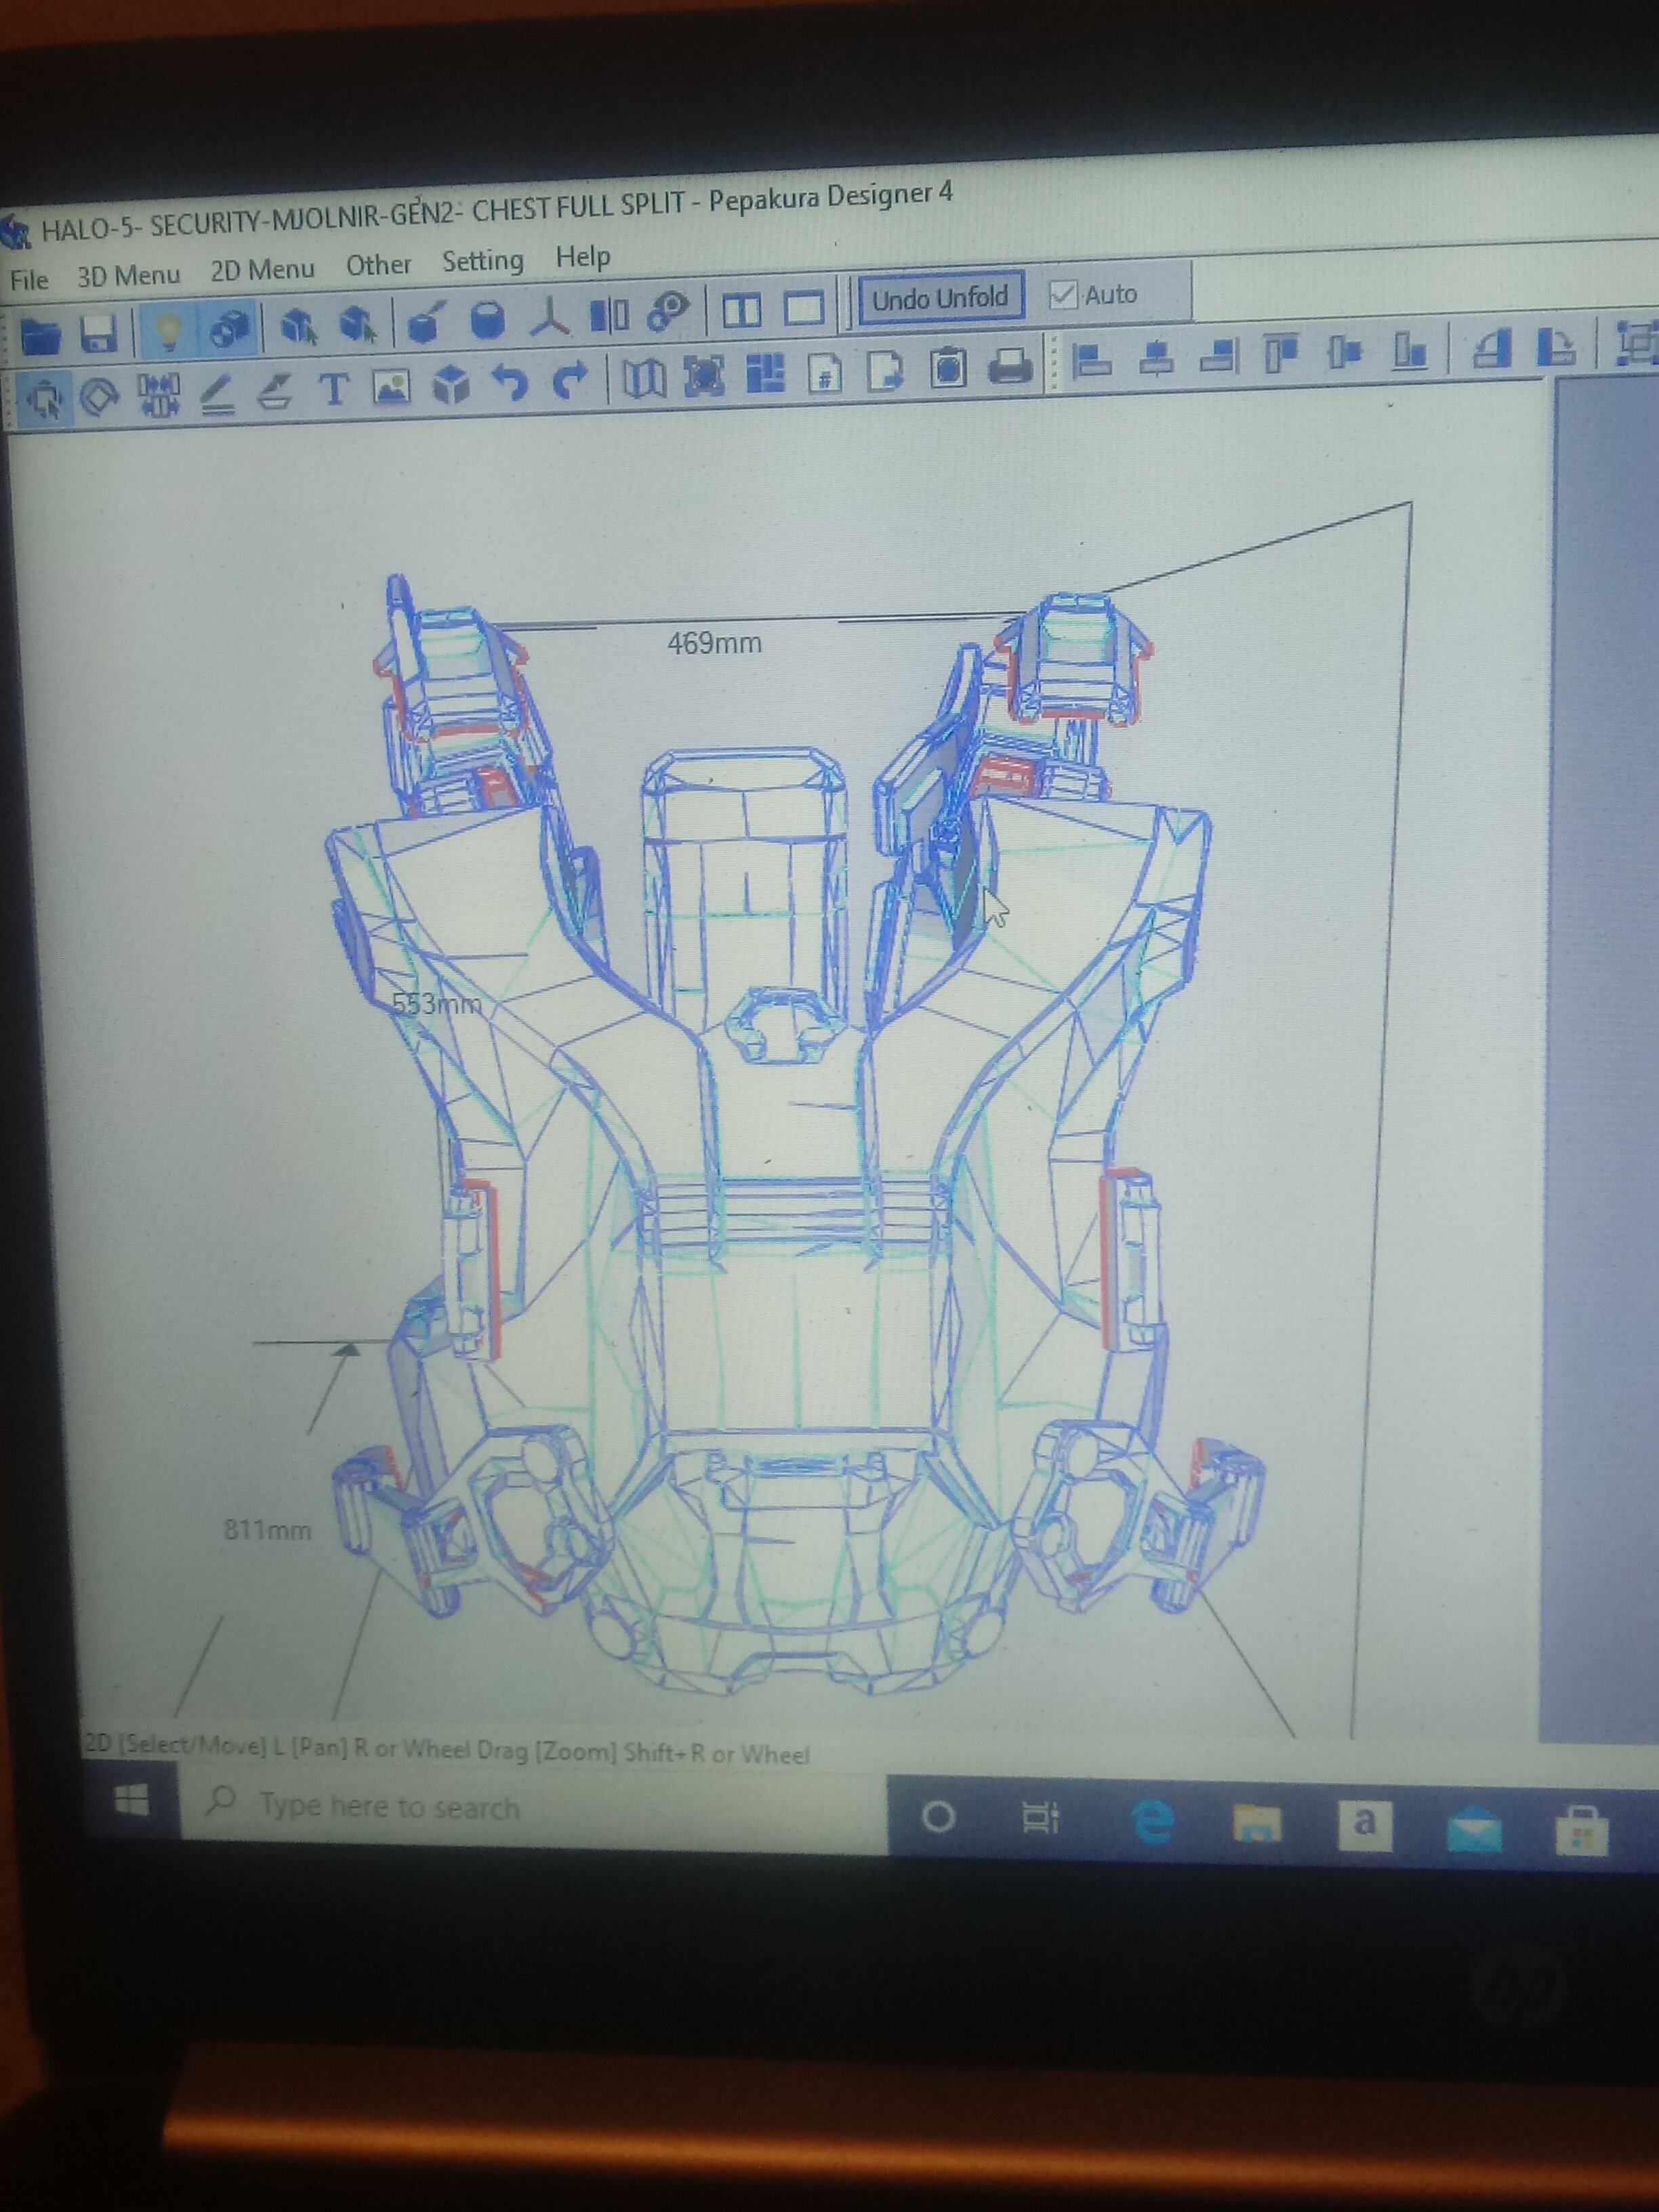Select the Text T tool
1659x2212 pixels.
tap(333, 389)
